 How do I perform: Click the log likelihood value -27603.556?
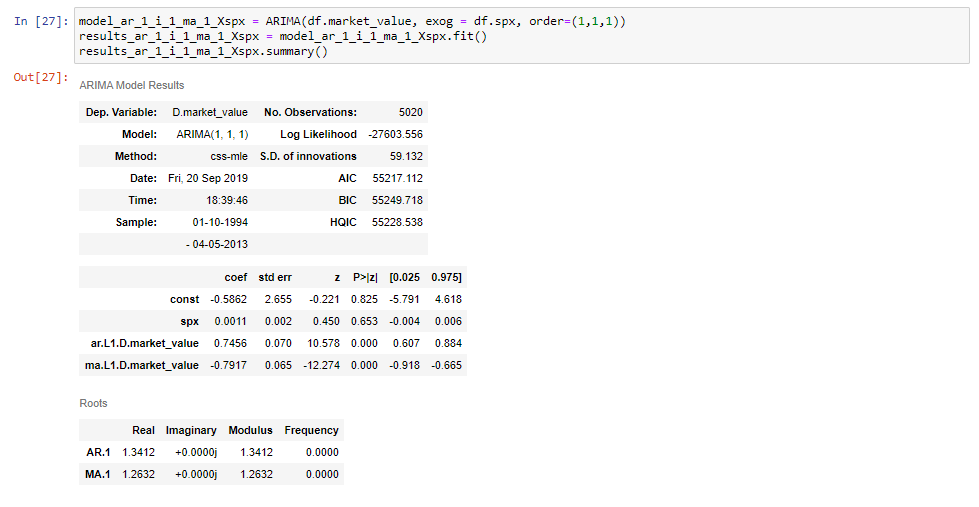(395, 134)
